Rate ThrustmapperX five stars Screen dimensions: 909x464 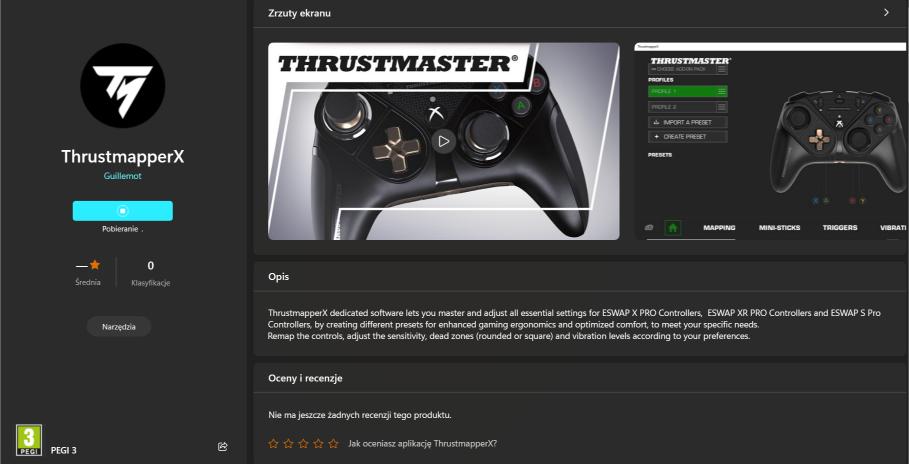(x=333, y=444)
